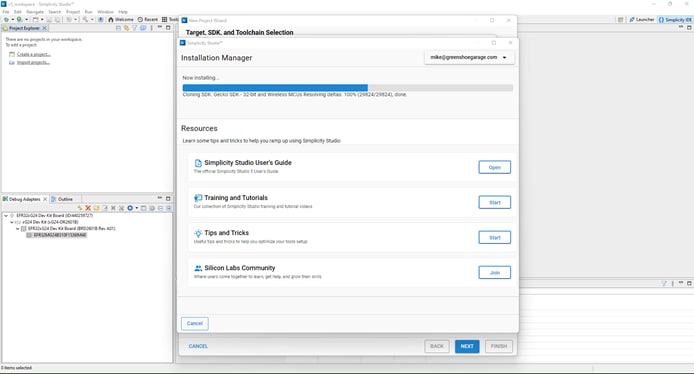Switch to the Simplicity IDE perspective
The width and height of the screenshot is (694, 374).
point(675,19)
